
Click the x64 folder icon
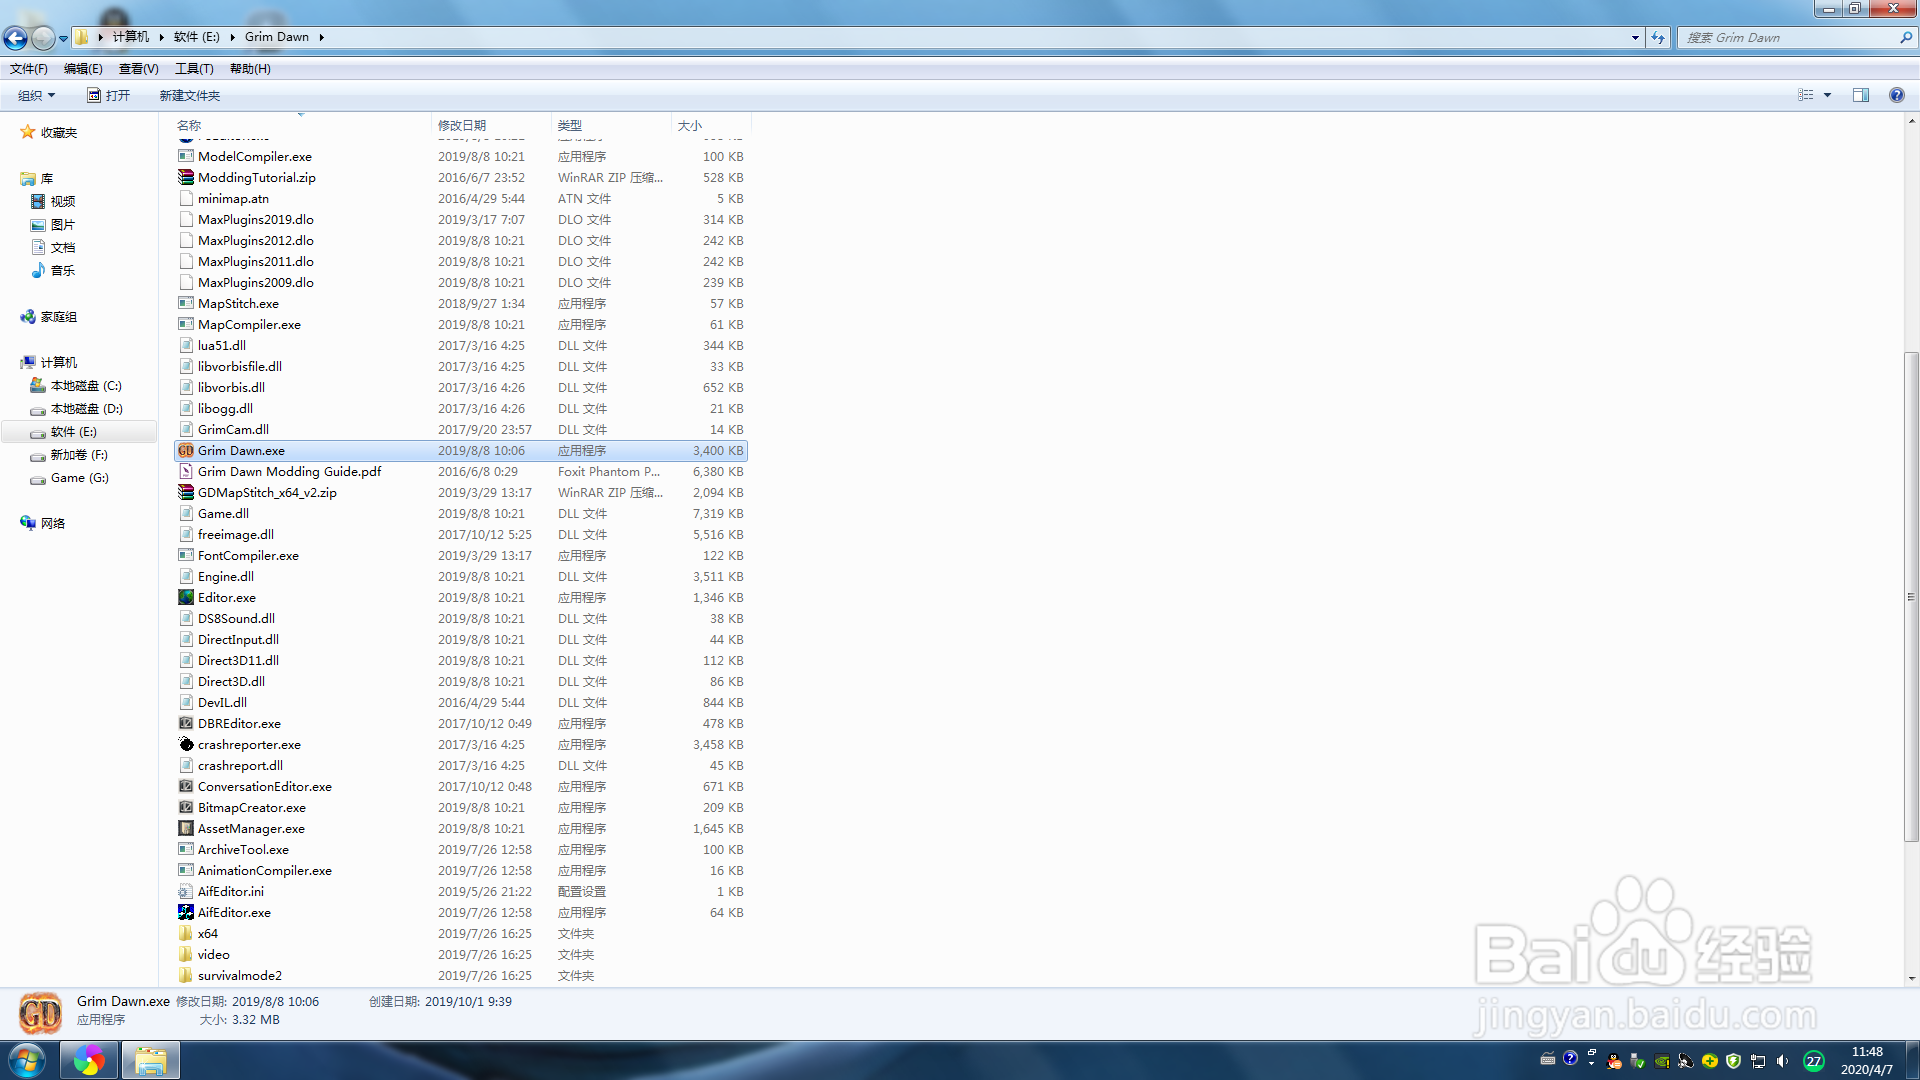[x=186, y=934]
